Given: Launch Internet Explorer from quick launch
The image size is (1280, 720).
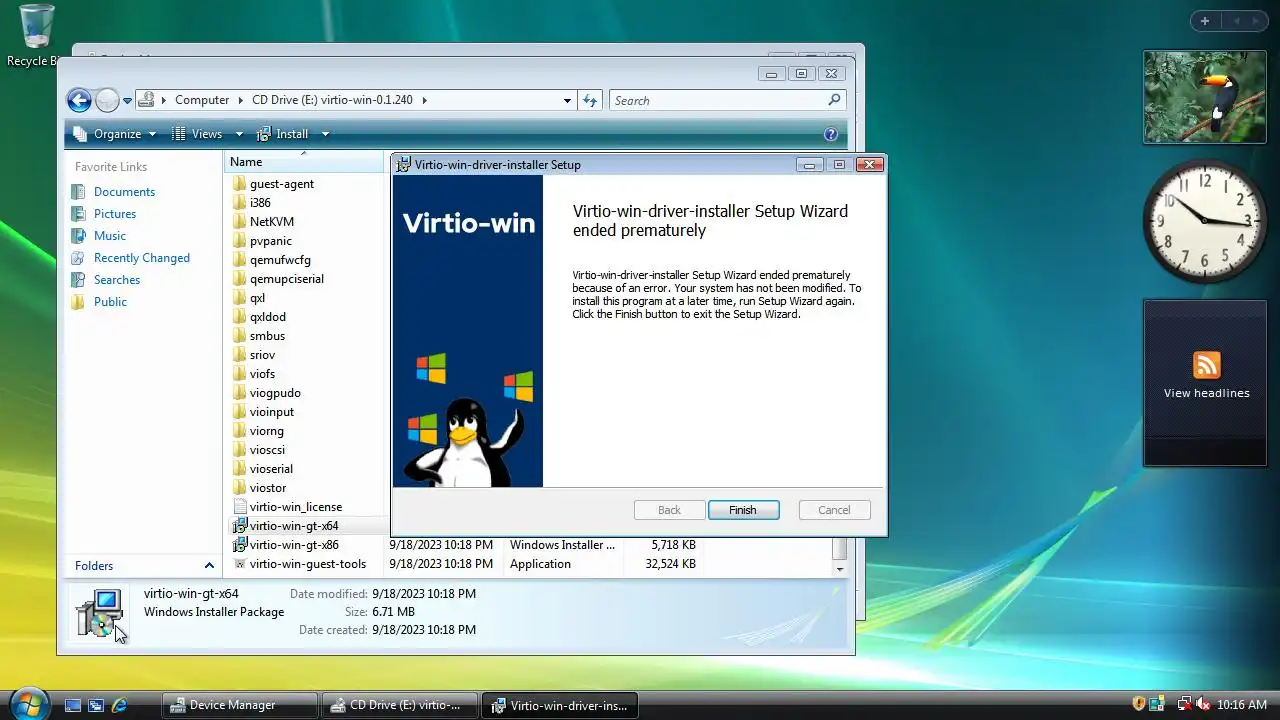Looking at the screenshot, I should pos(119,705).
